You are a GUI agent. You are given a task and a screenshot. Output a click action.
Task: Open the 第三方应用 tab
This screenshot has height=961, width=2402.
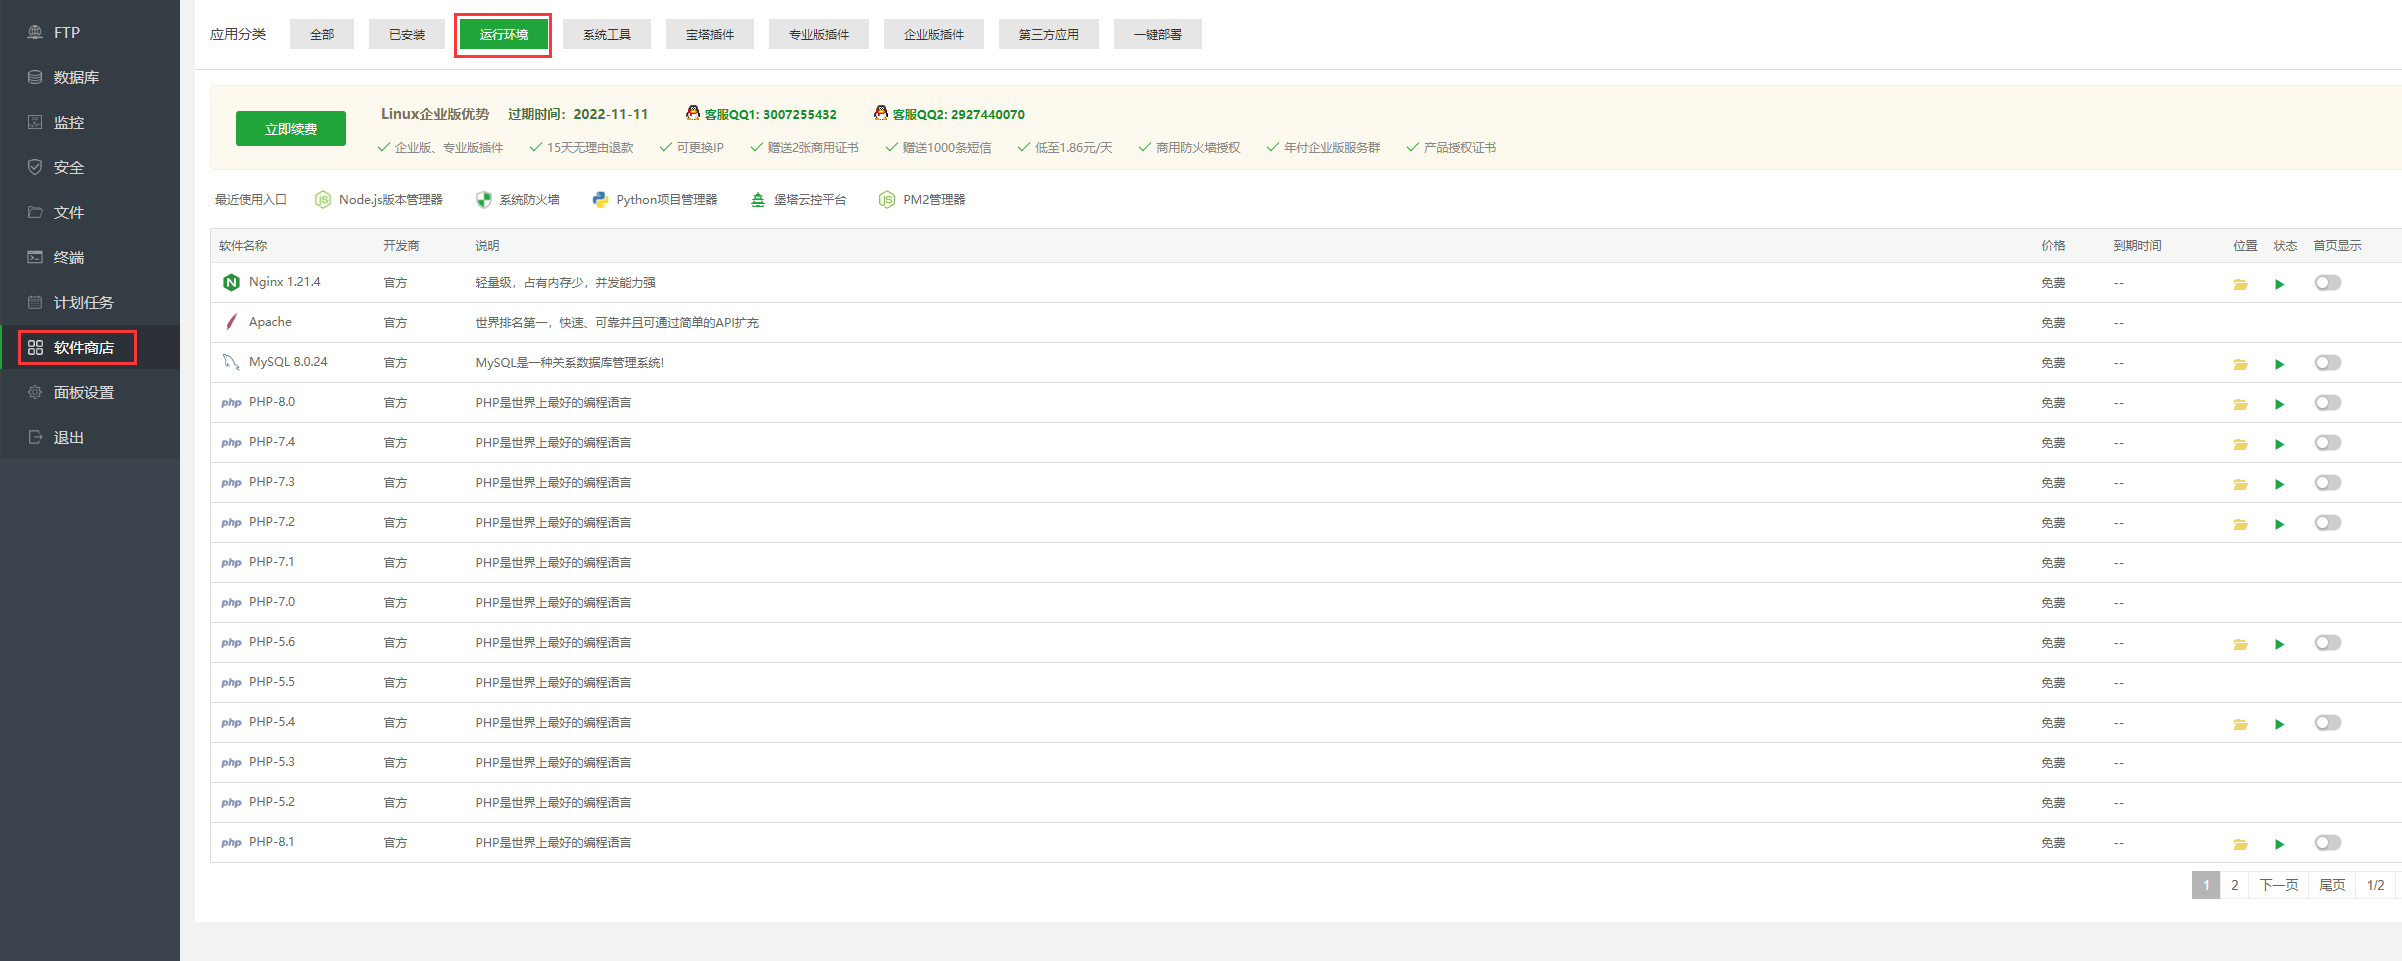[x=1049, y=34]
